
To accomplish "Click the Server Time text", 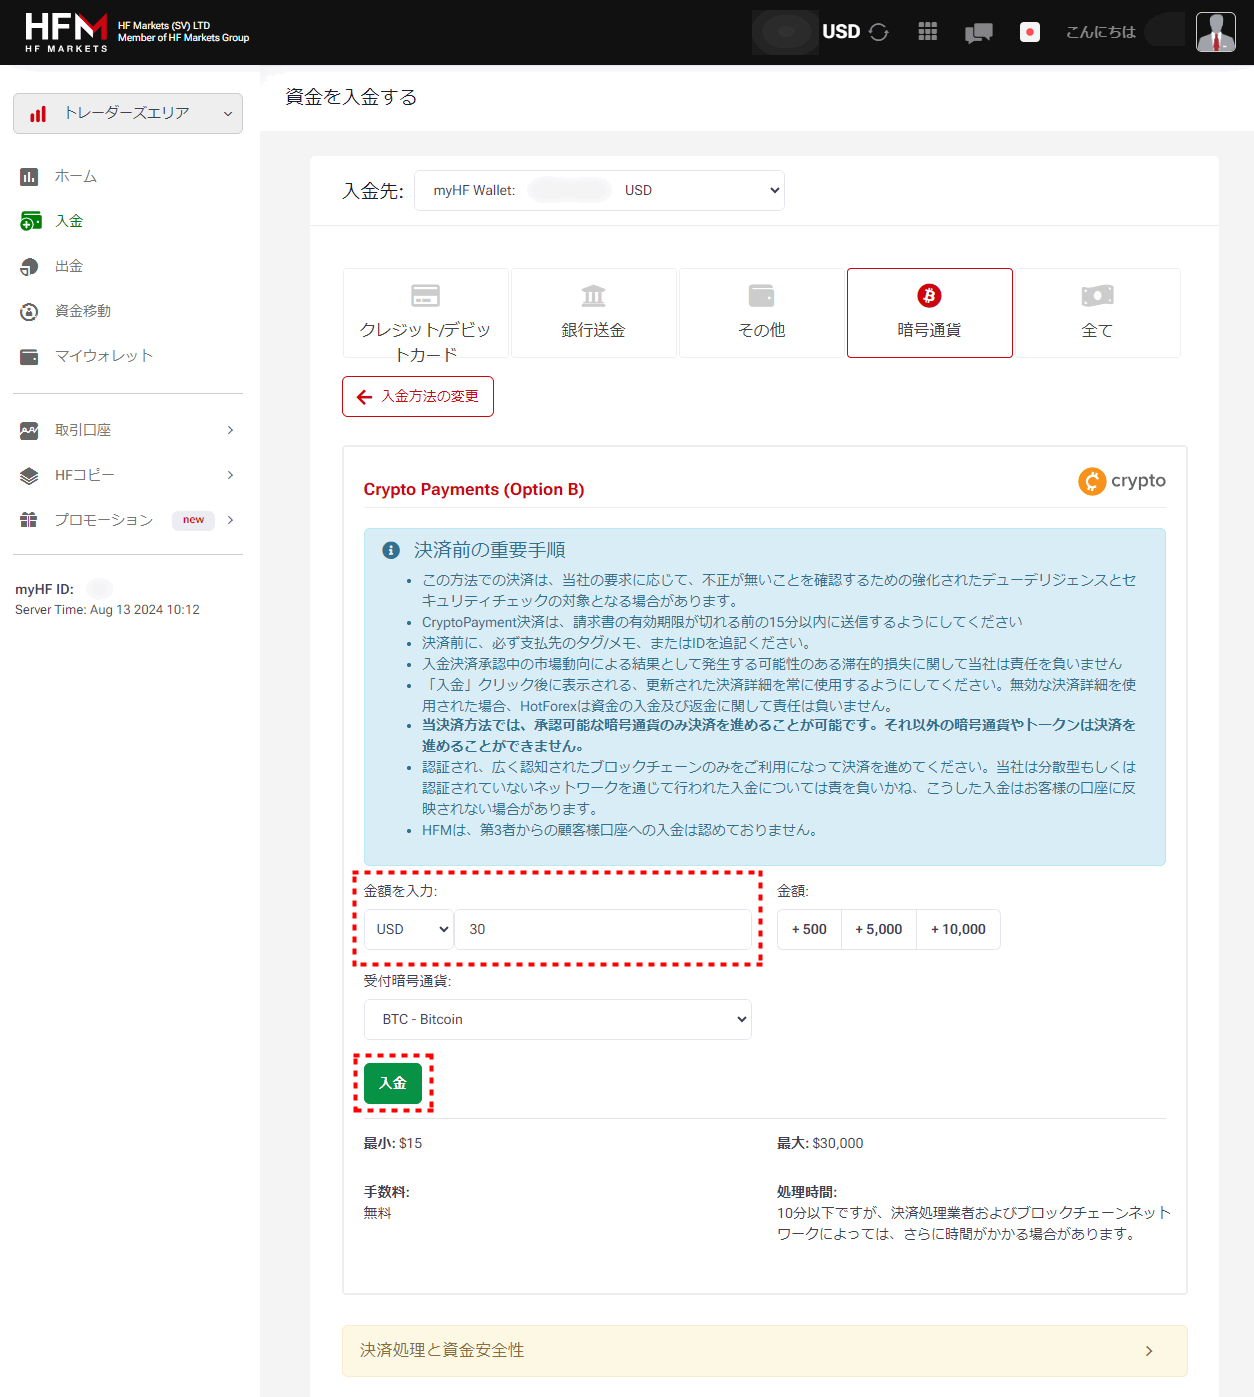I will pyautogui.click(x=107, y=610).
